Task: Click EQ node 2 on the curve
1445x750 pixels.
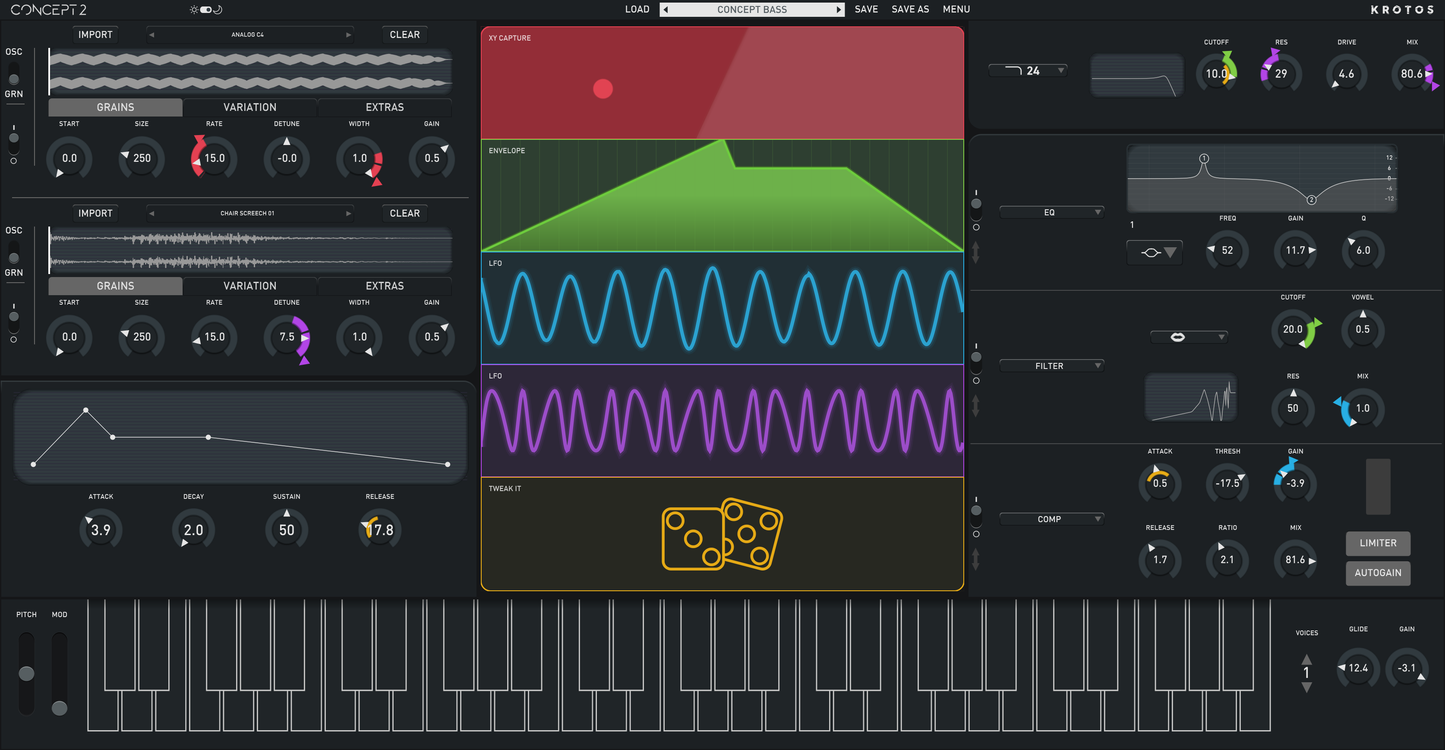Action: click(1311, 200)
